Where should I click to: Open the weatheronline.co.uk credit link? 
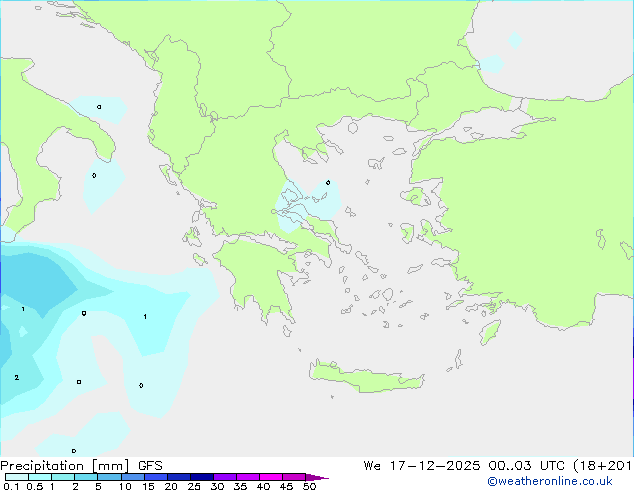pos(550,481)
